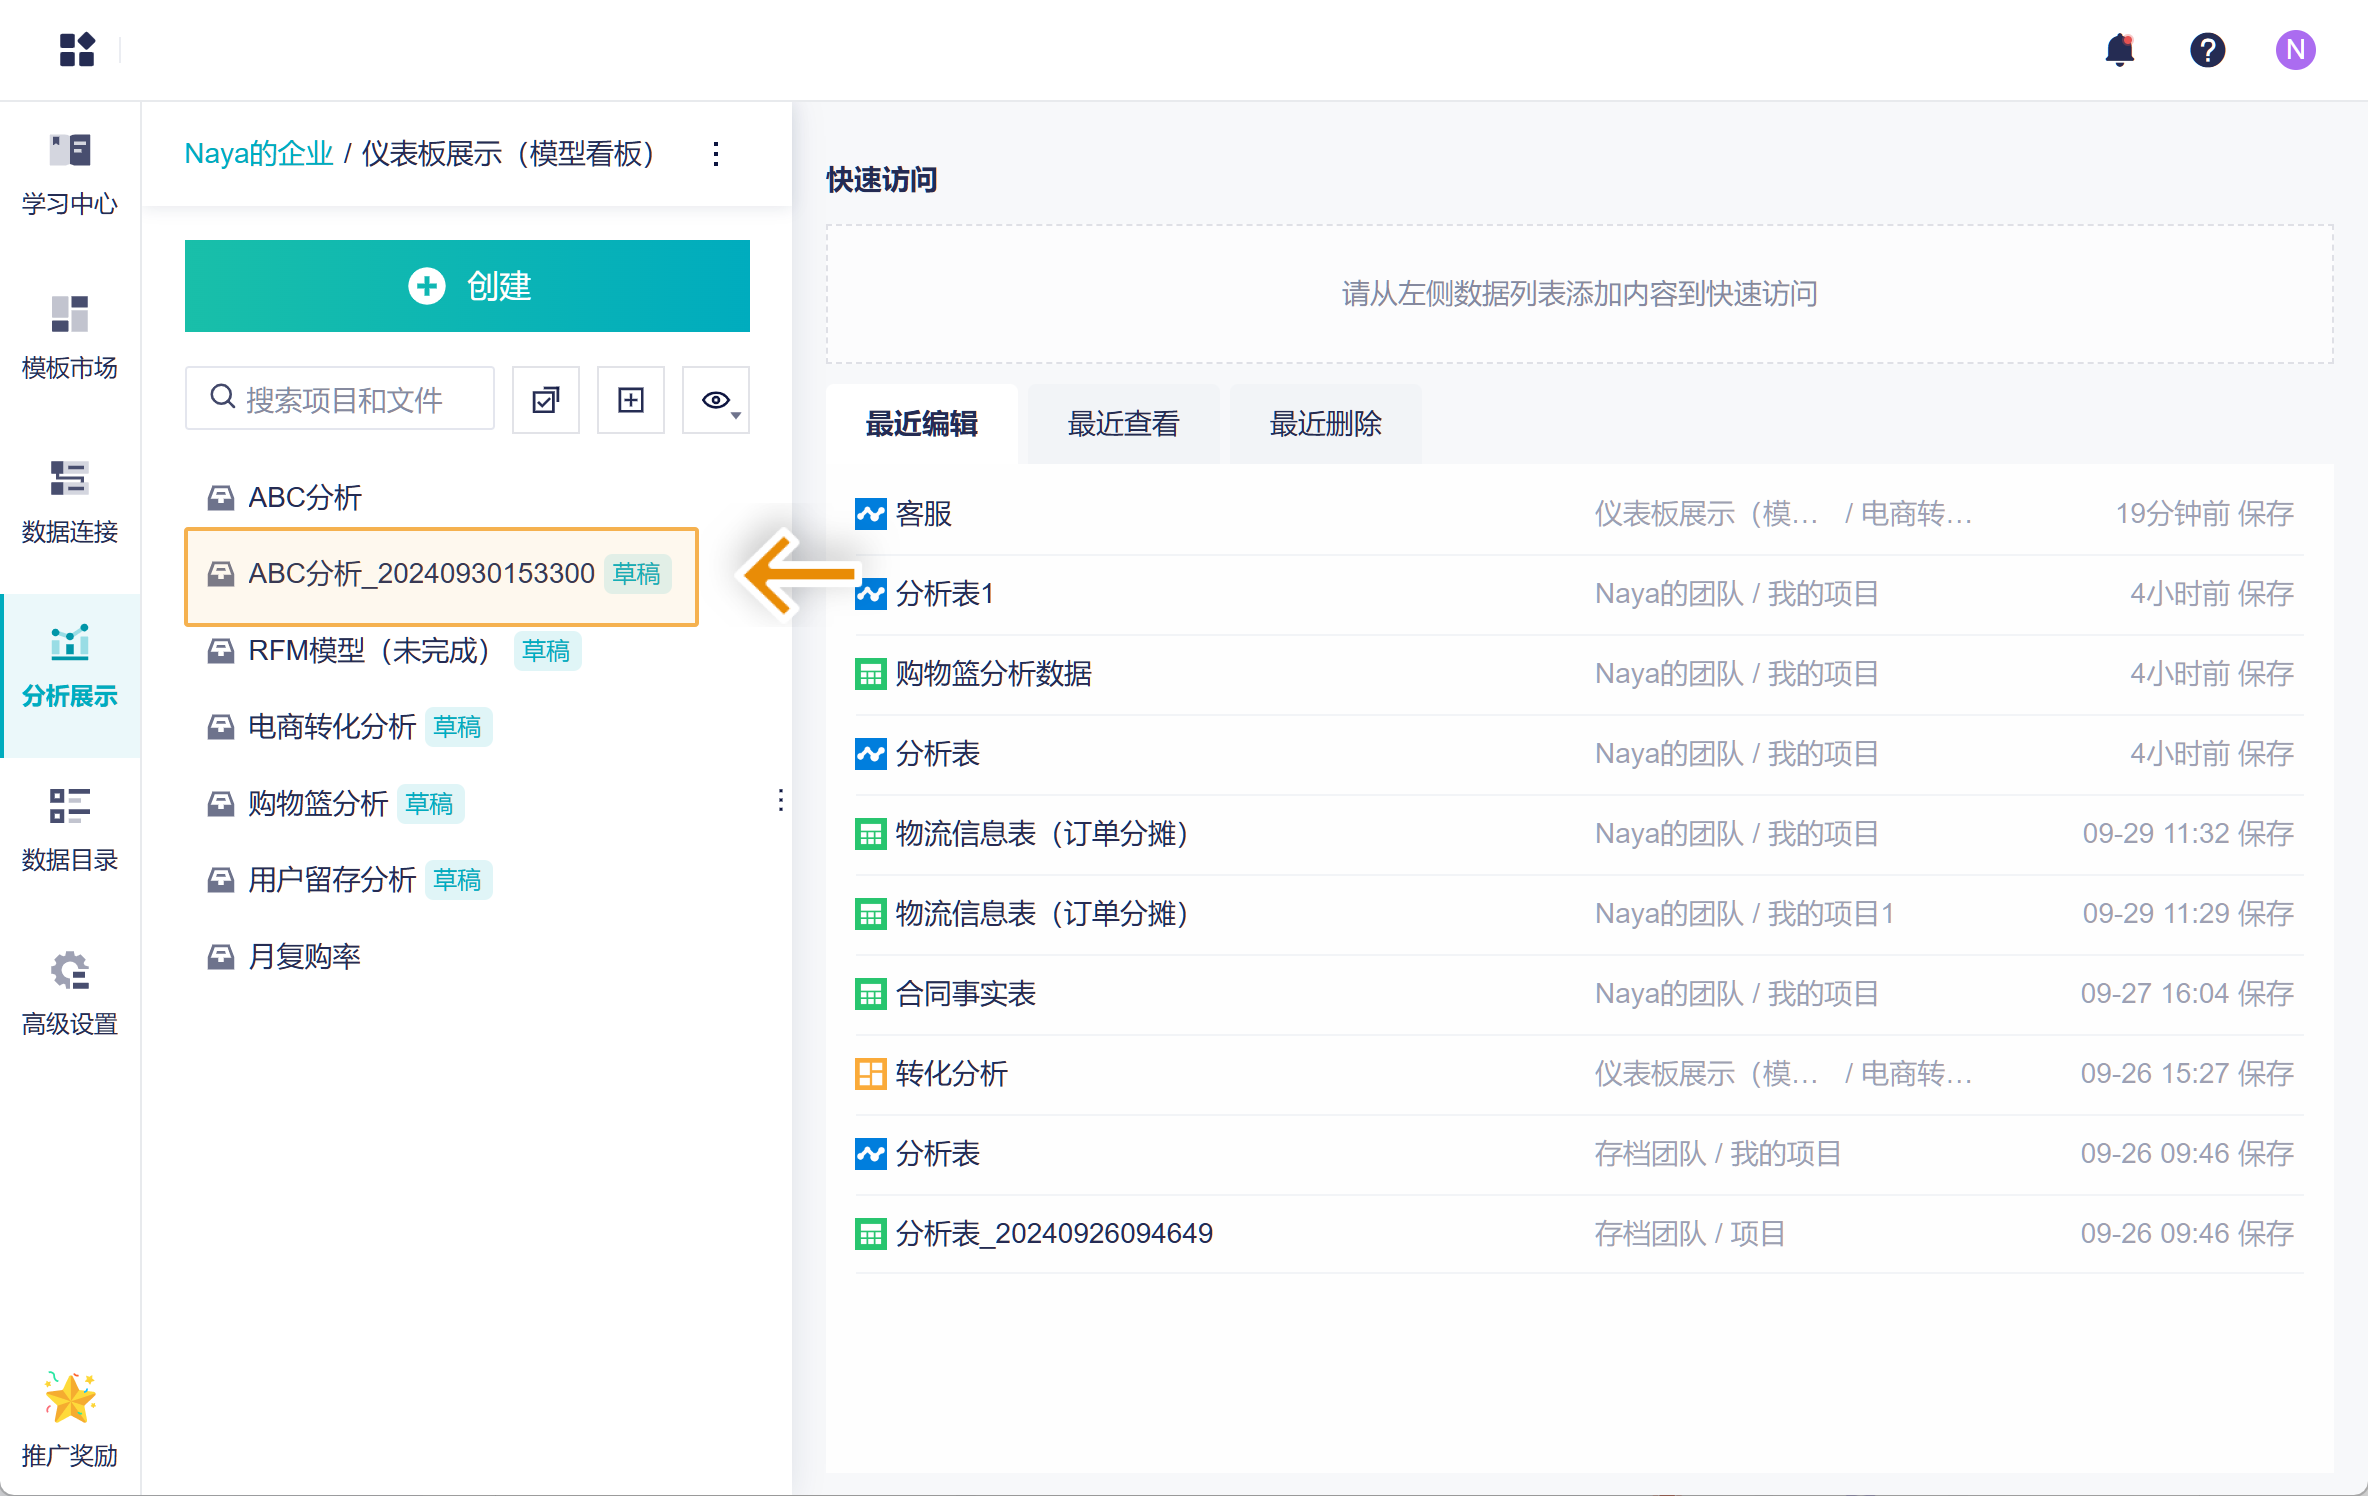Screen dimensions: 2368x1496
Task: Open 模板市场 in the sidebar
Action: (70, 339)
